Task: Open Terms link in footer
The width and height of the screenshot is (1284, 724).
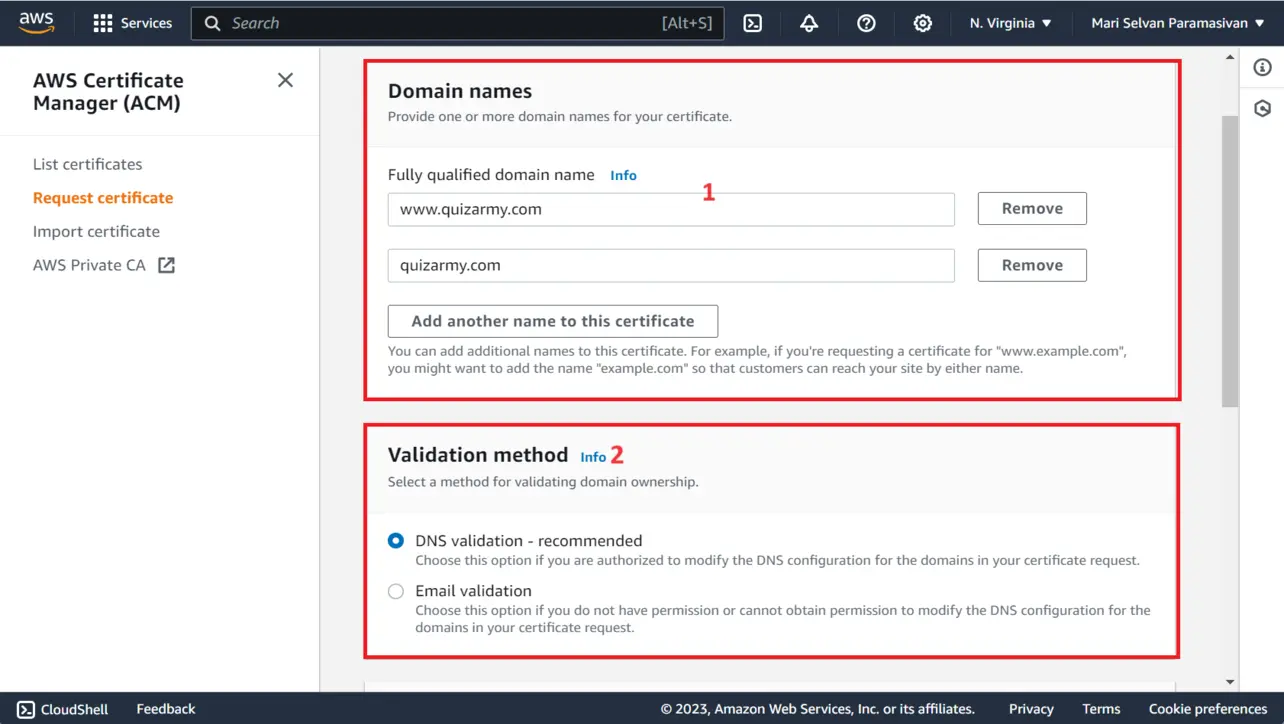Action: (x=1101, y=709)
